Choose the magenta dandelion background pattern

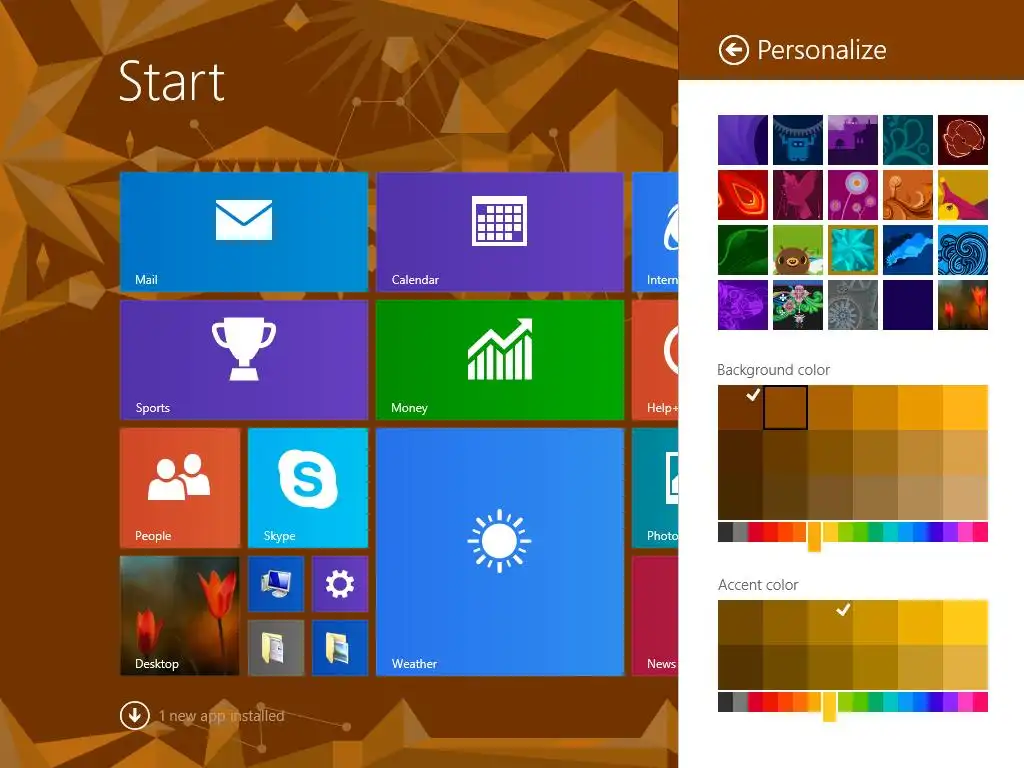852,195
